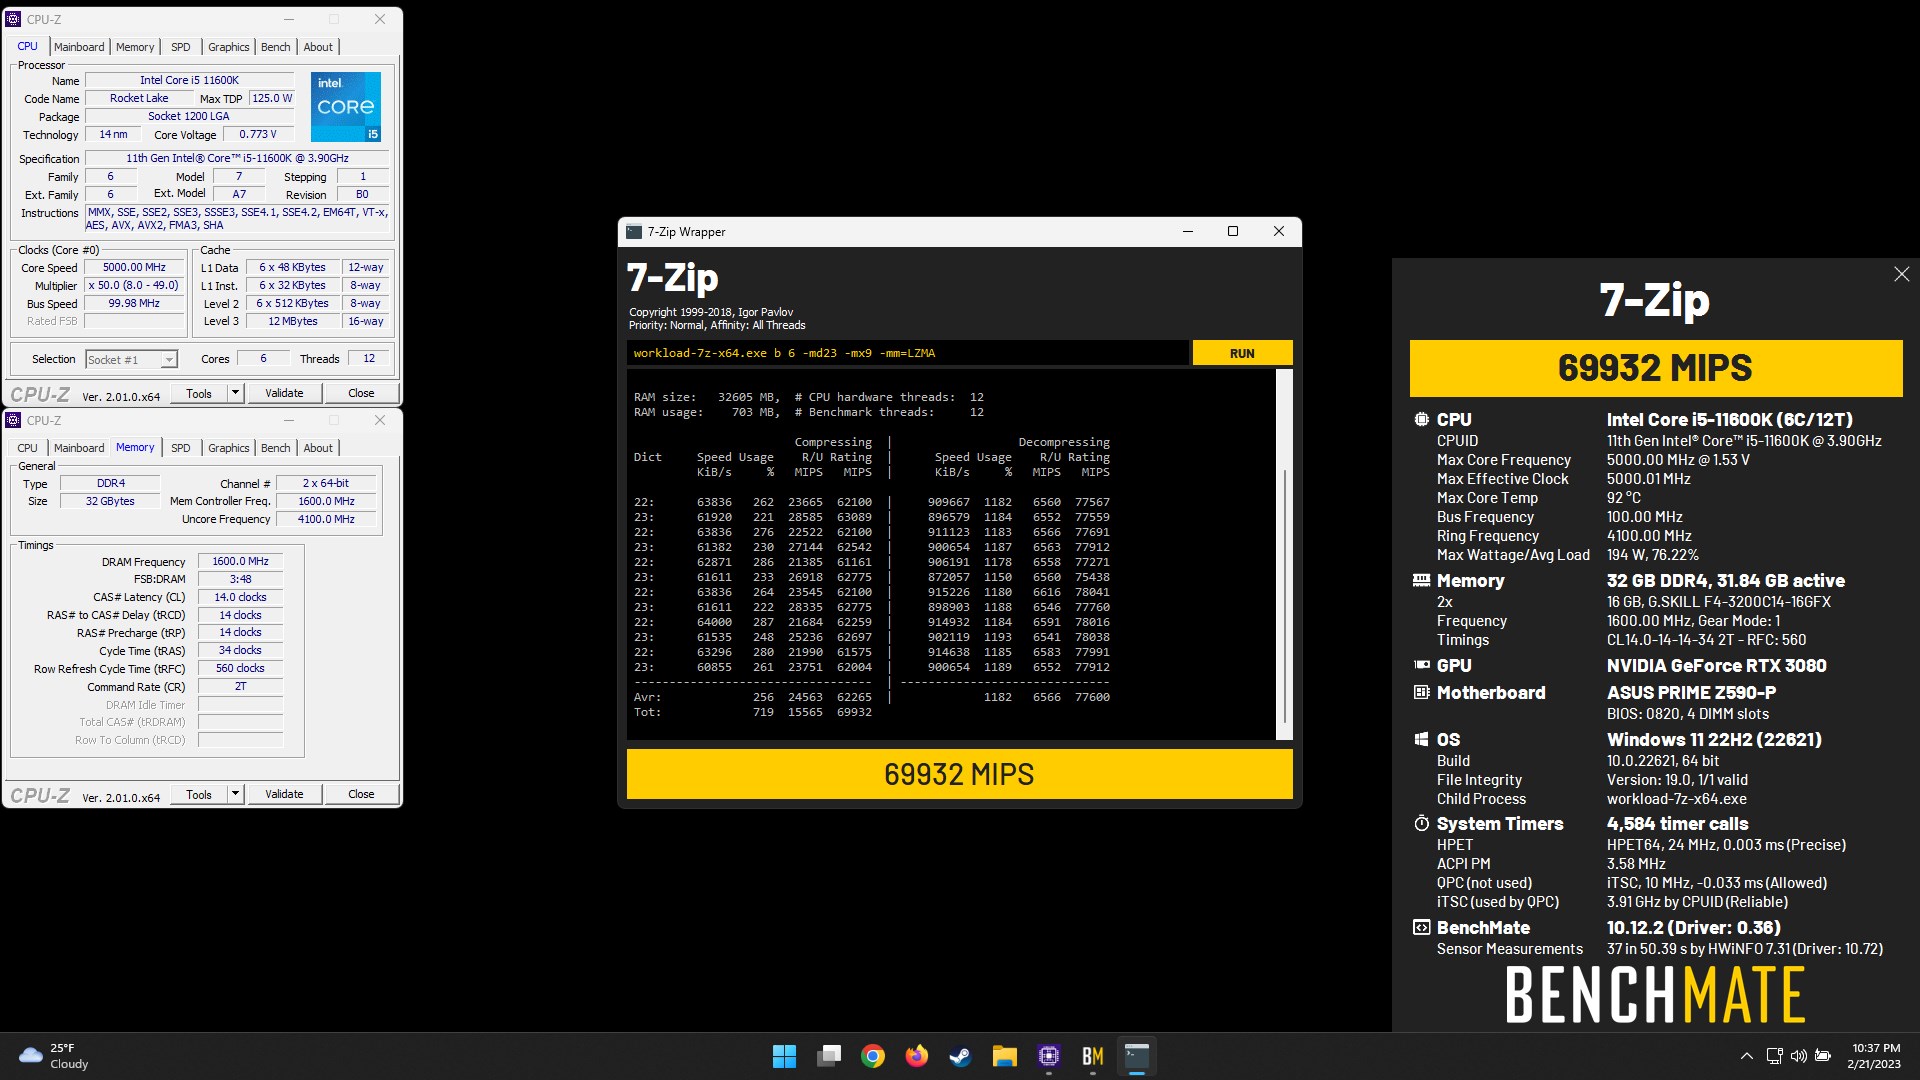The height and width of the screenshot is (1080, 1920).
Task: Click Row Refresh Cycle 560 clocks value
Action: (x=240, y=668)
